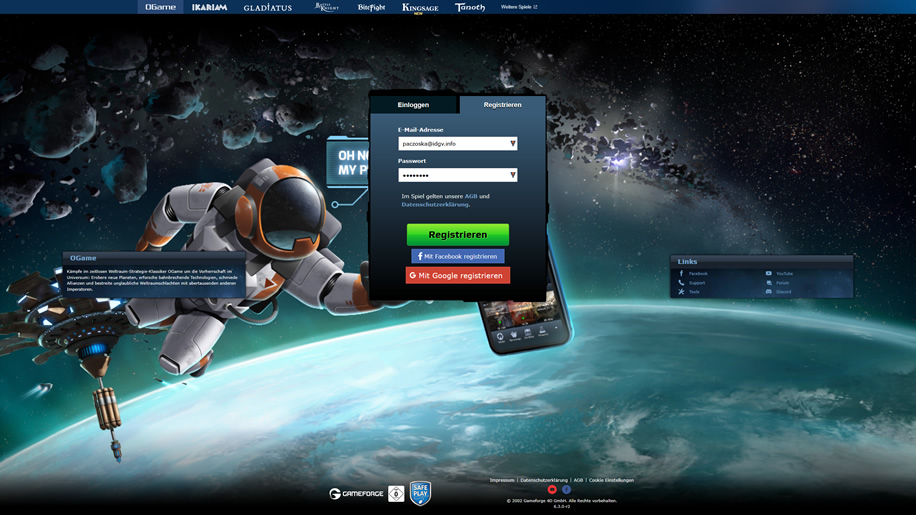
Task: Click the red YouTube footer icon
Action: tap(552, 489)
